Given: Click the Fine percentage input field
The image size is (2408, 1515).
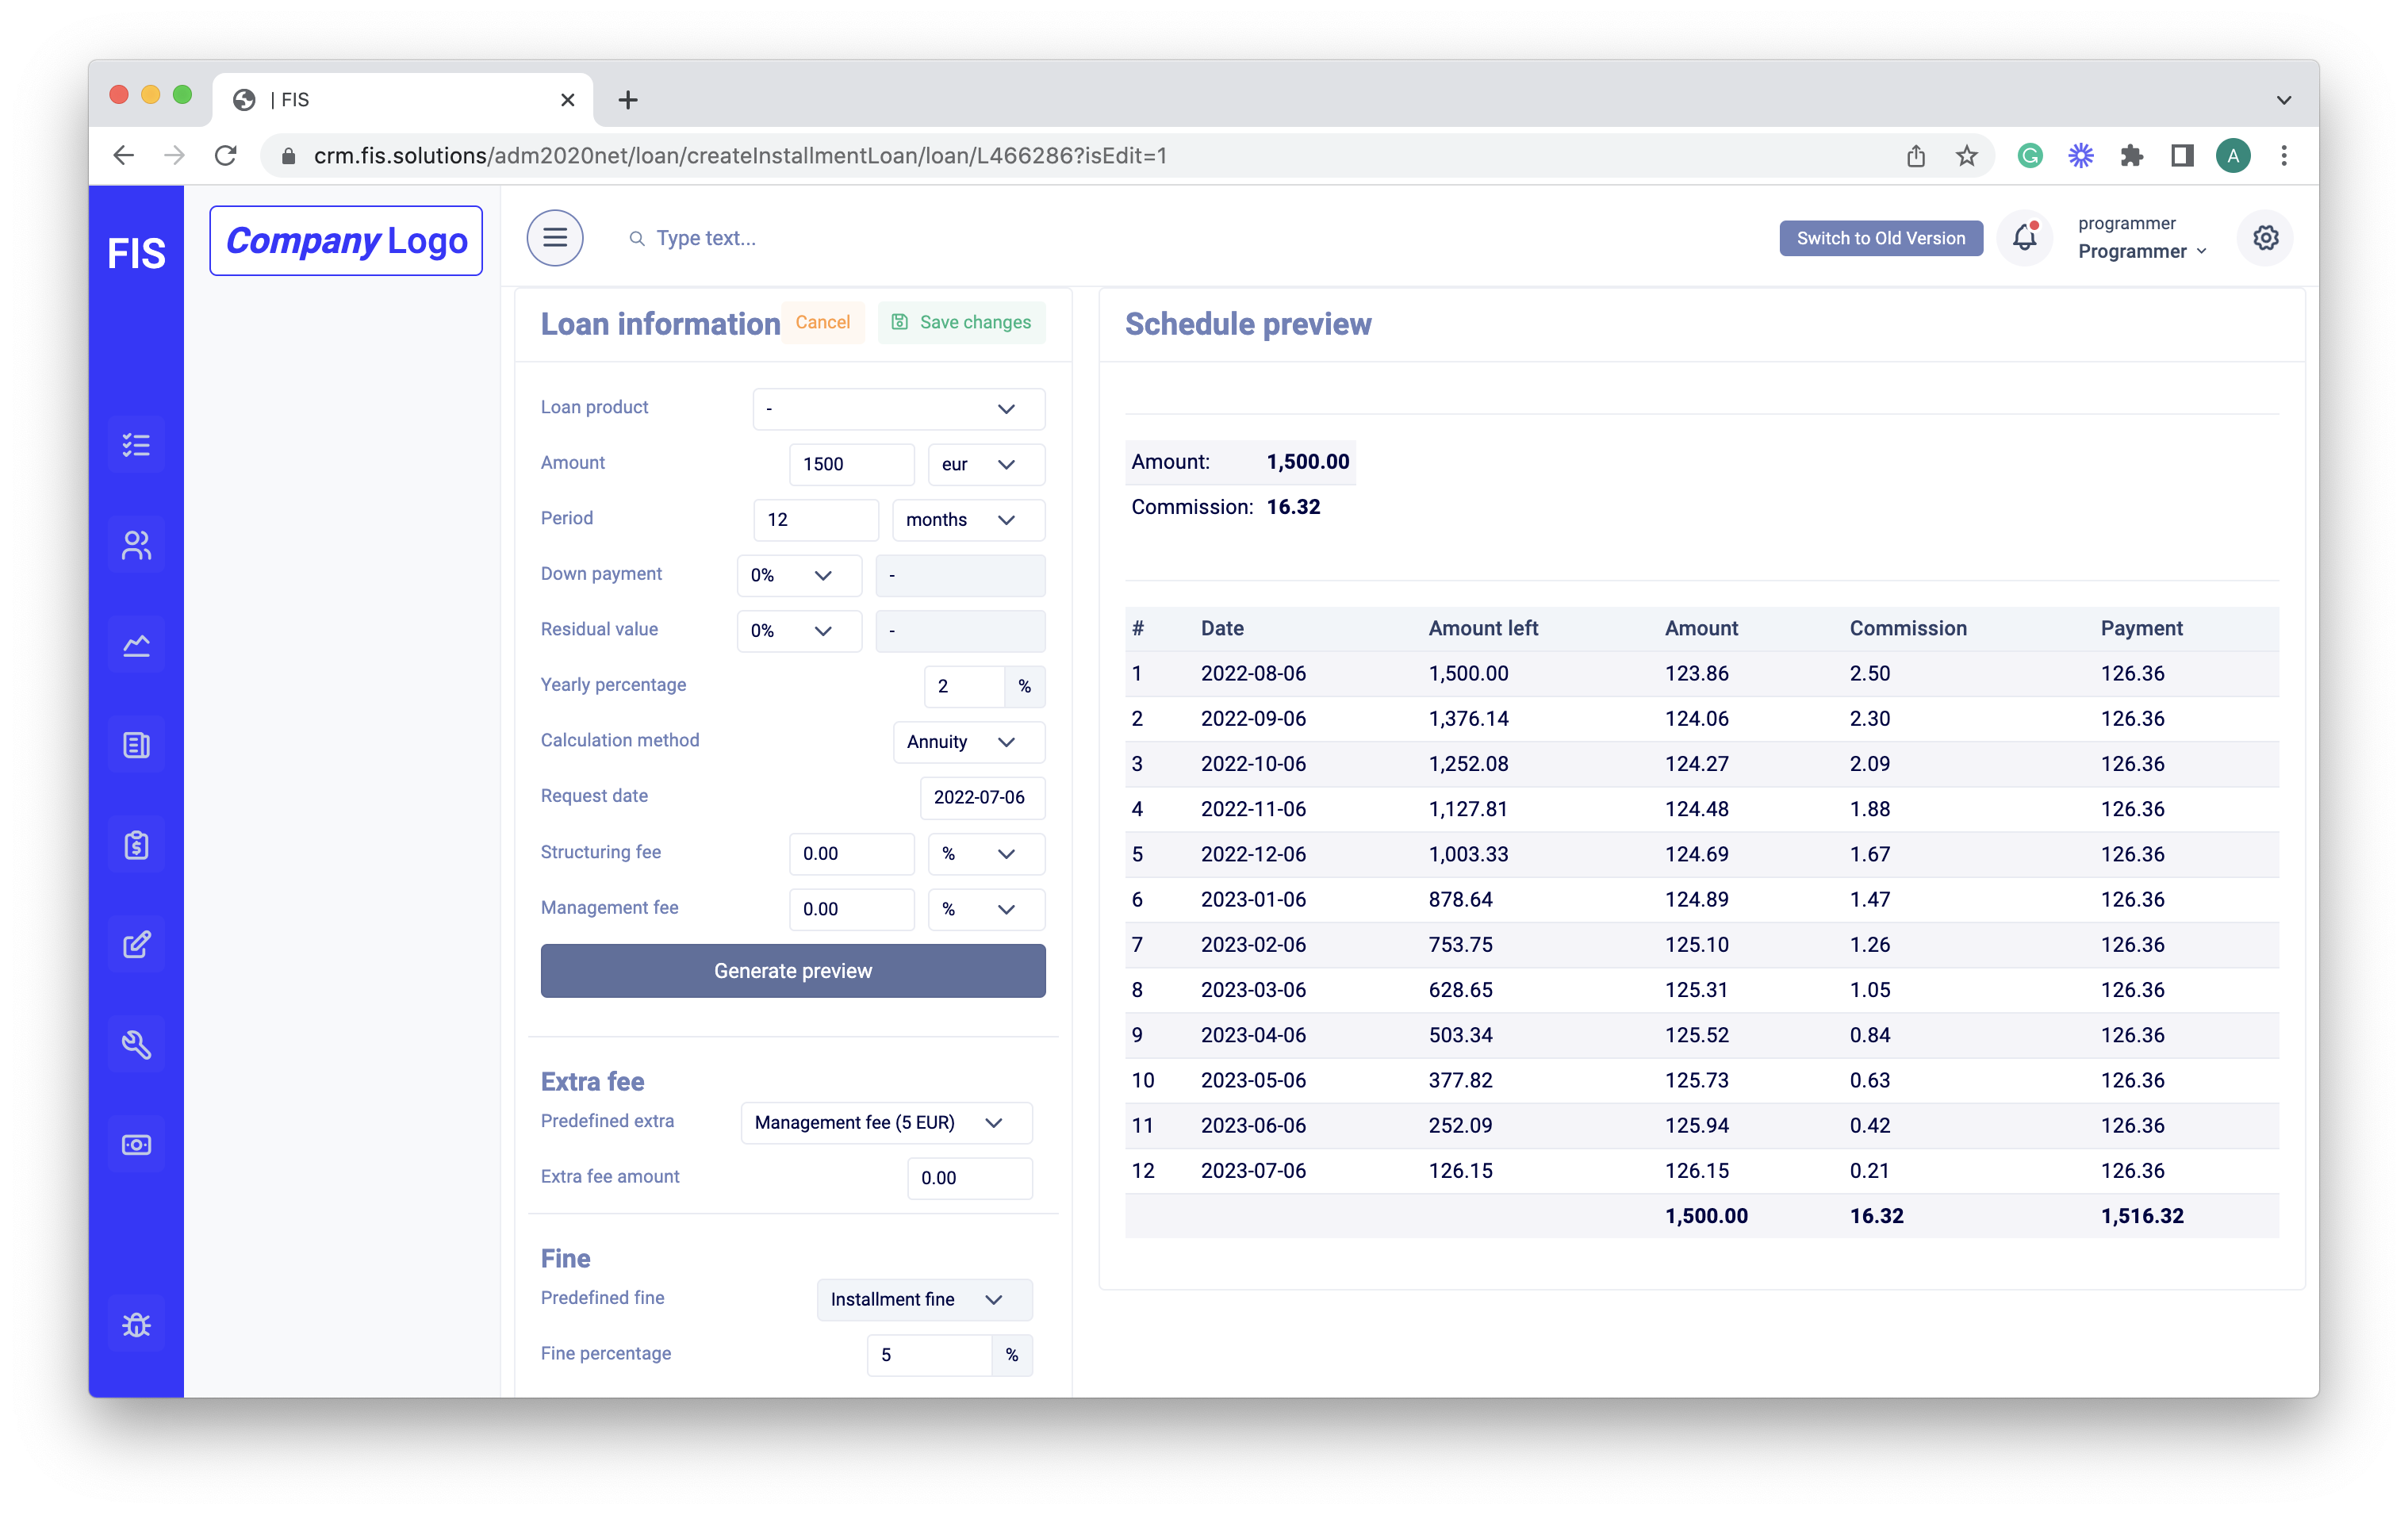Looking at the screenshot, I should click(x=929, y=1355).
